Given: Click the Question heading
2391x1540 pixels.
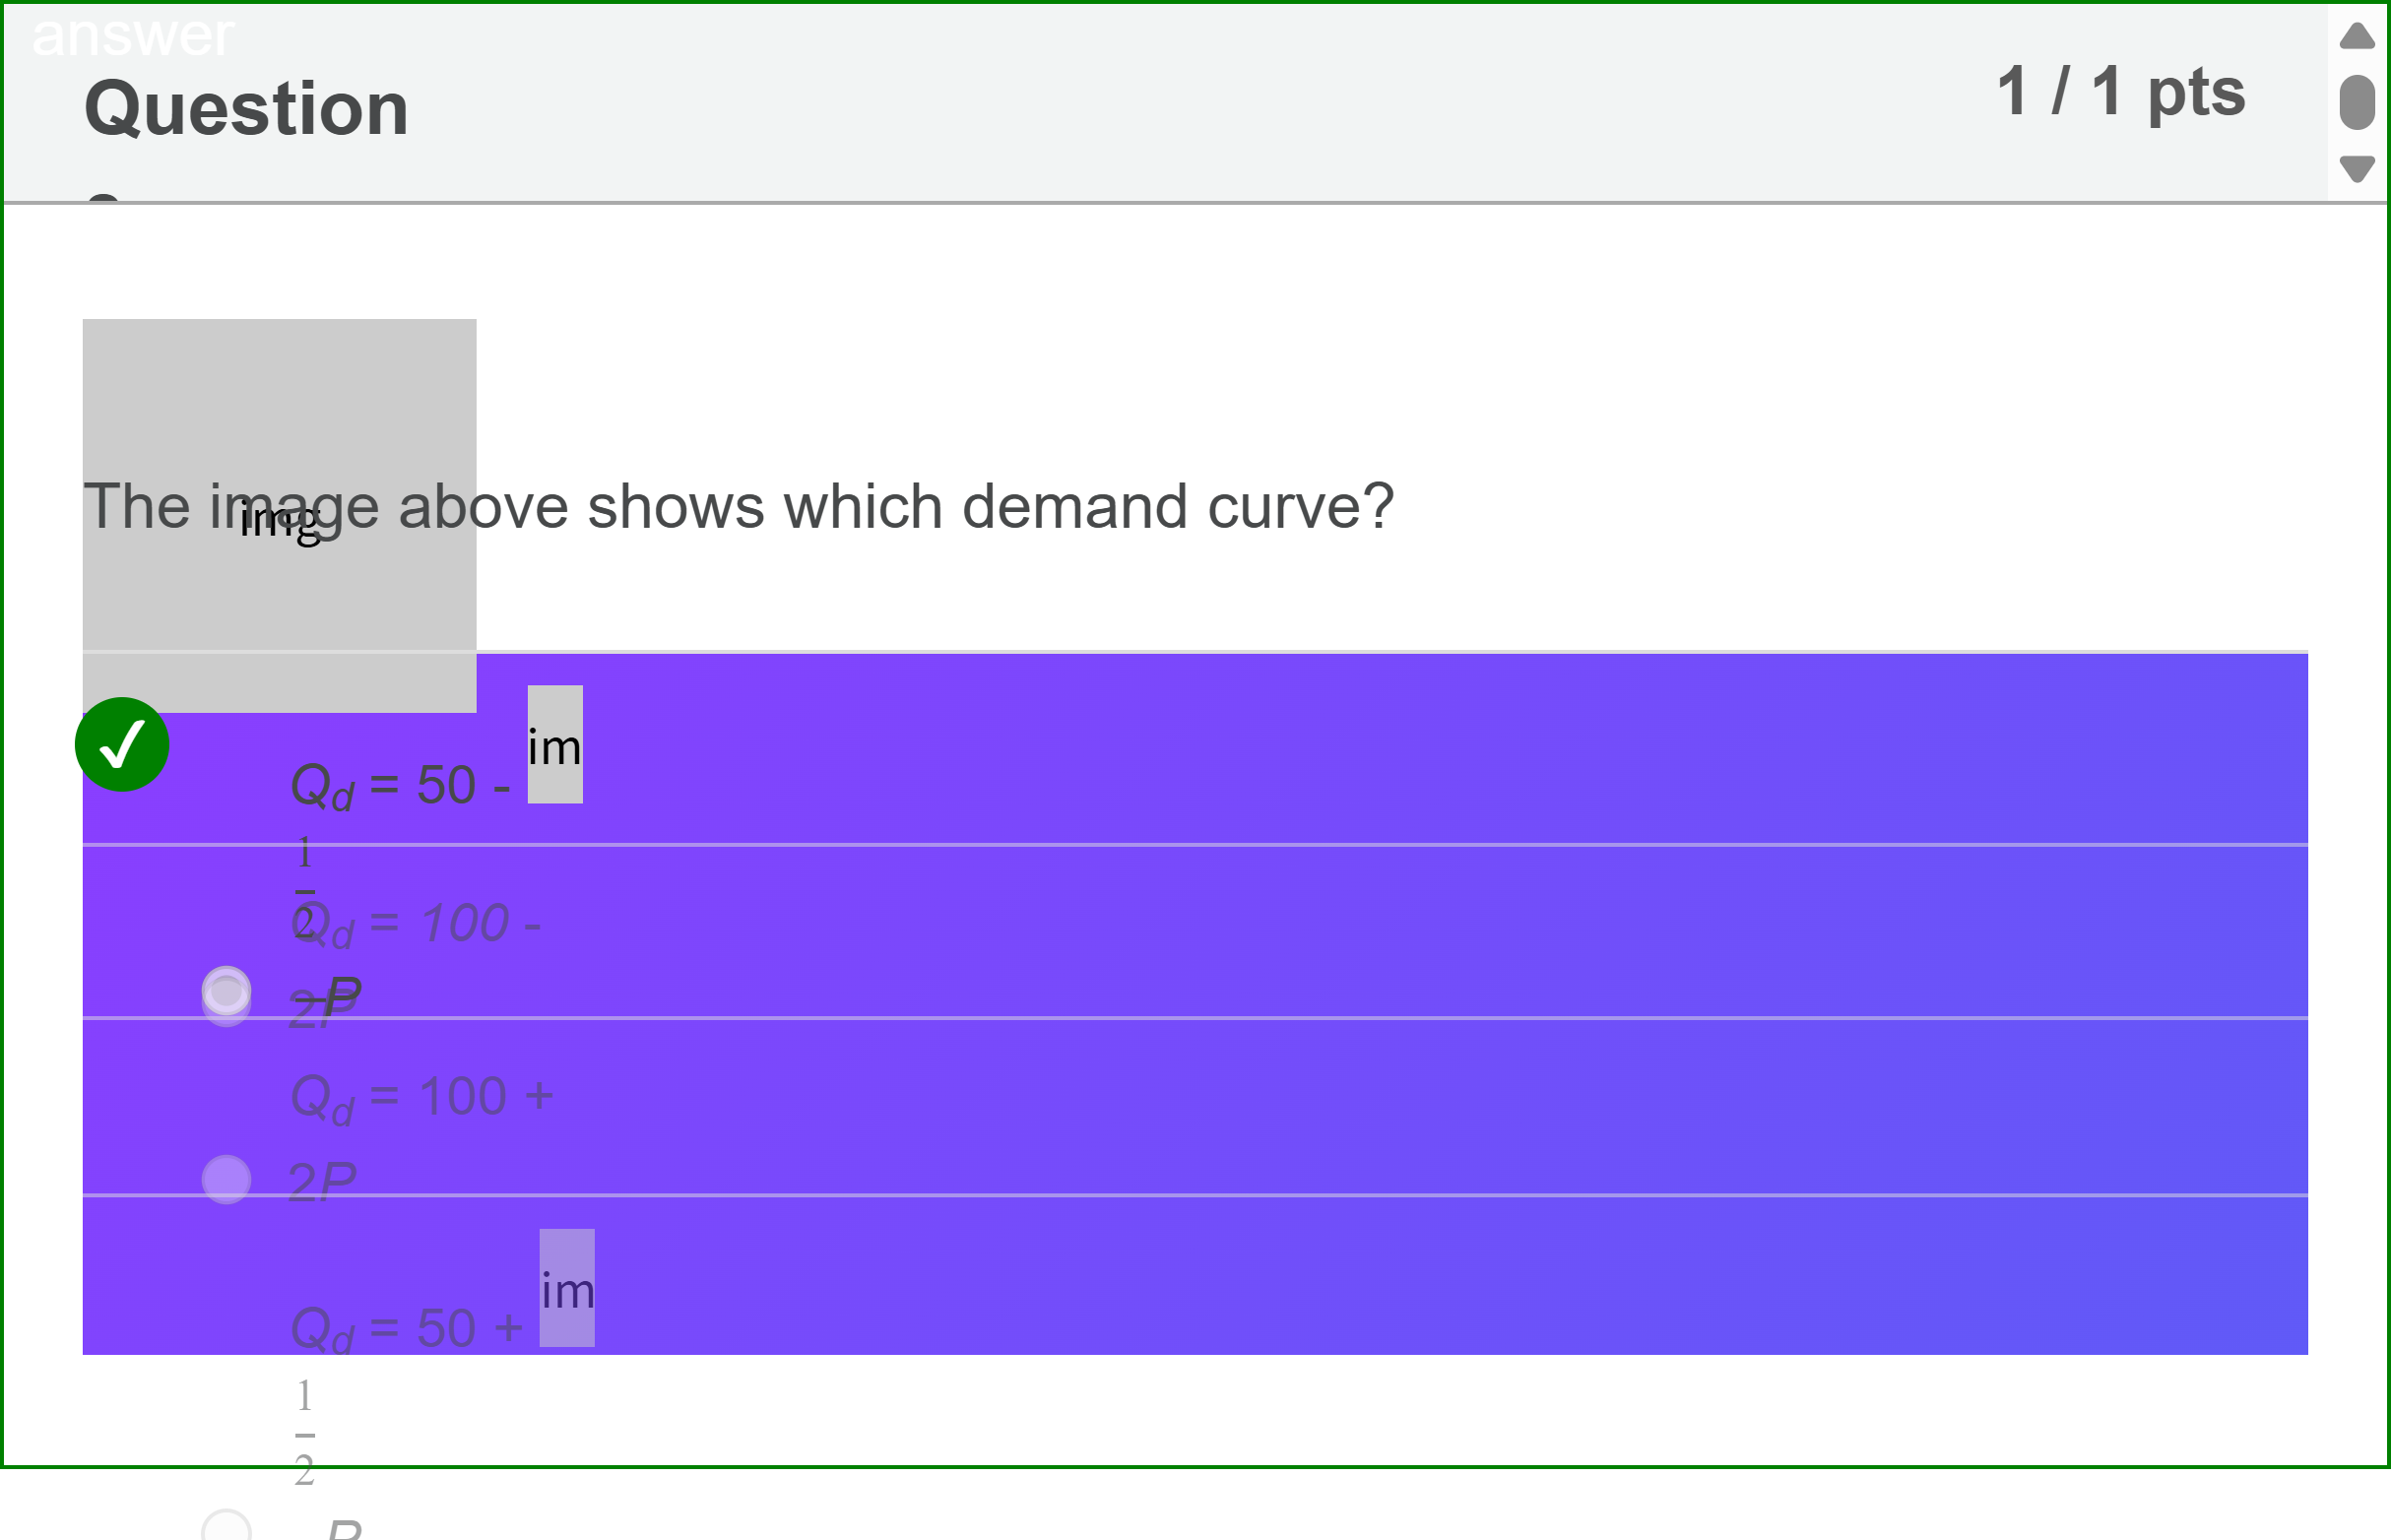Looking at the screenshot, I should tap(246, 108).
